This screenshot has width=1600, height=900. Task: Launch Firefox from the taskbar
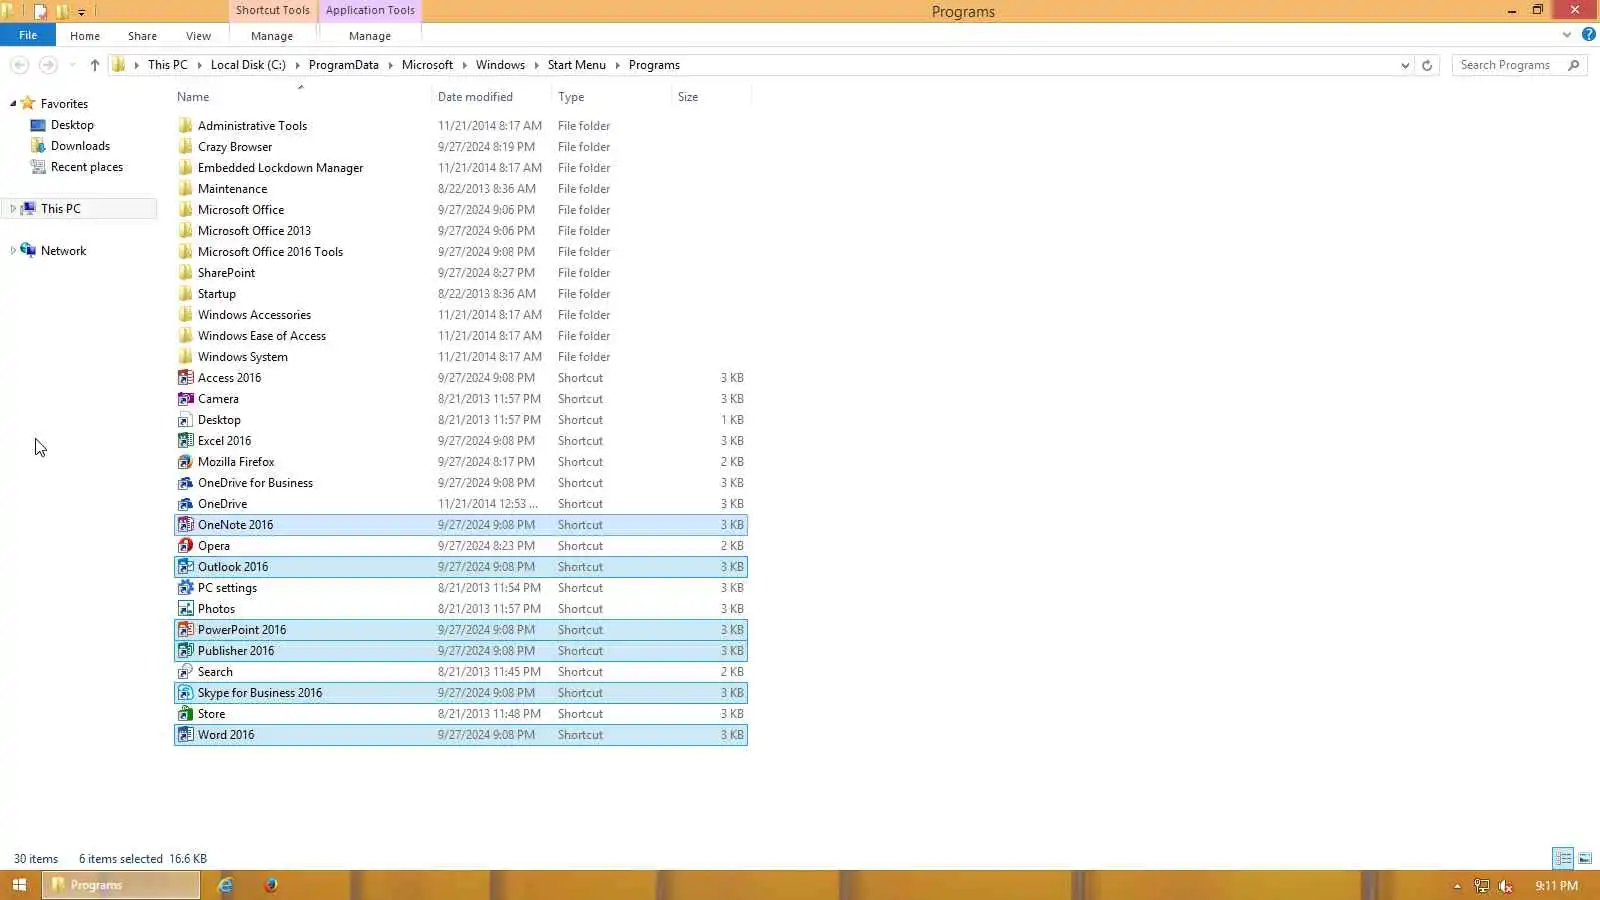point(271,885)
